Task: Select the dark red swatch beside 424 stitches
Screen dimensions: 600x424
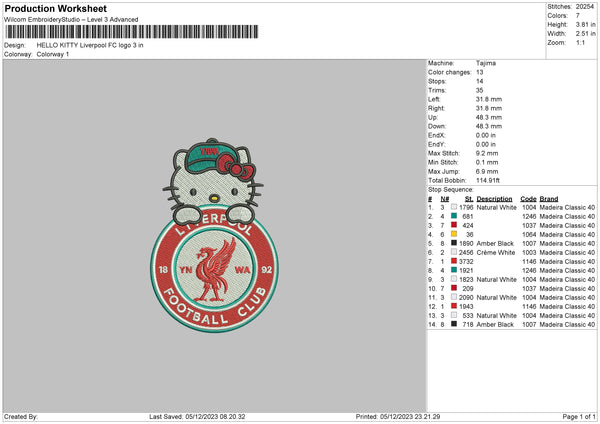Action: pyautogui.click(x=454, y=225)
